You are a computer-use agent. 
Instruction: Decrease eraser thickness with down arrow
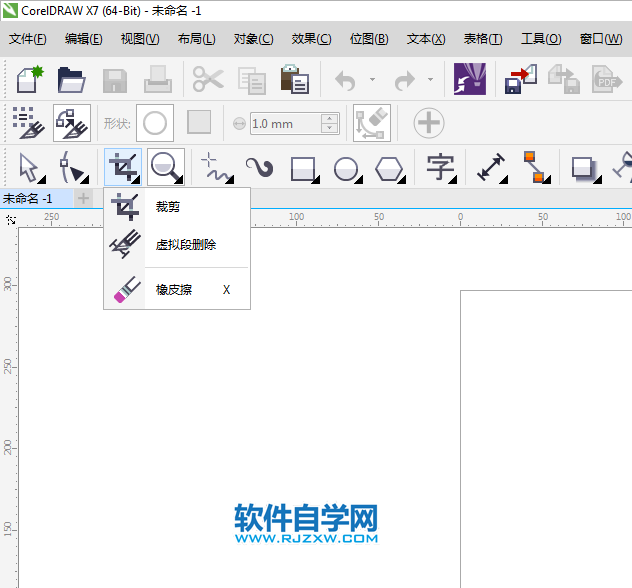pyautogui.click(x=330, y=128)
